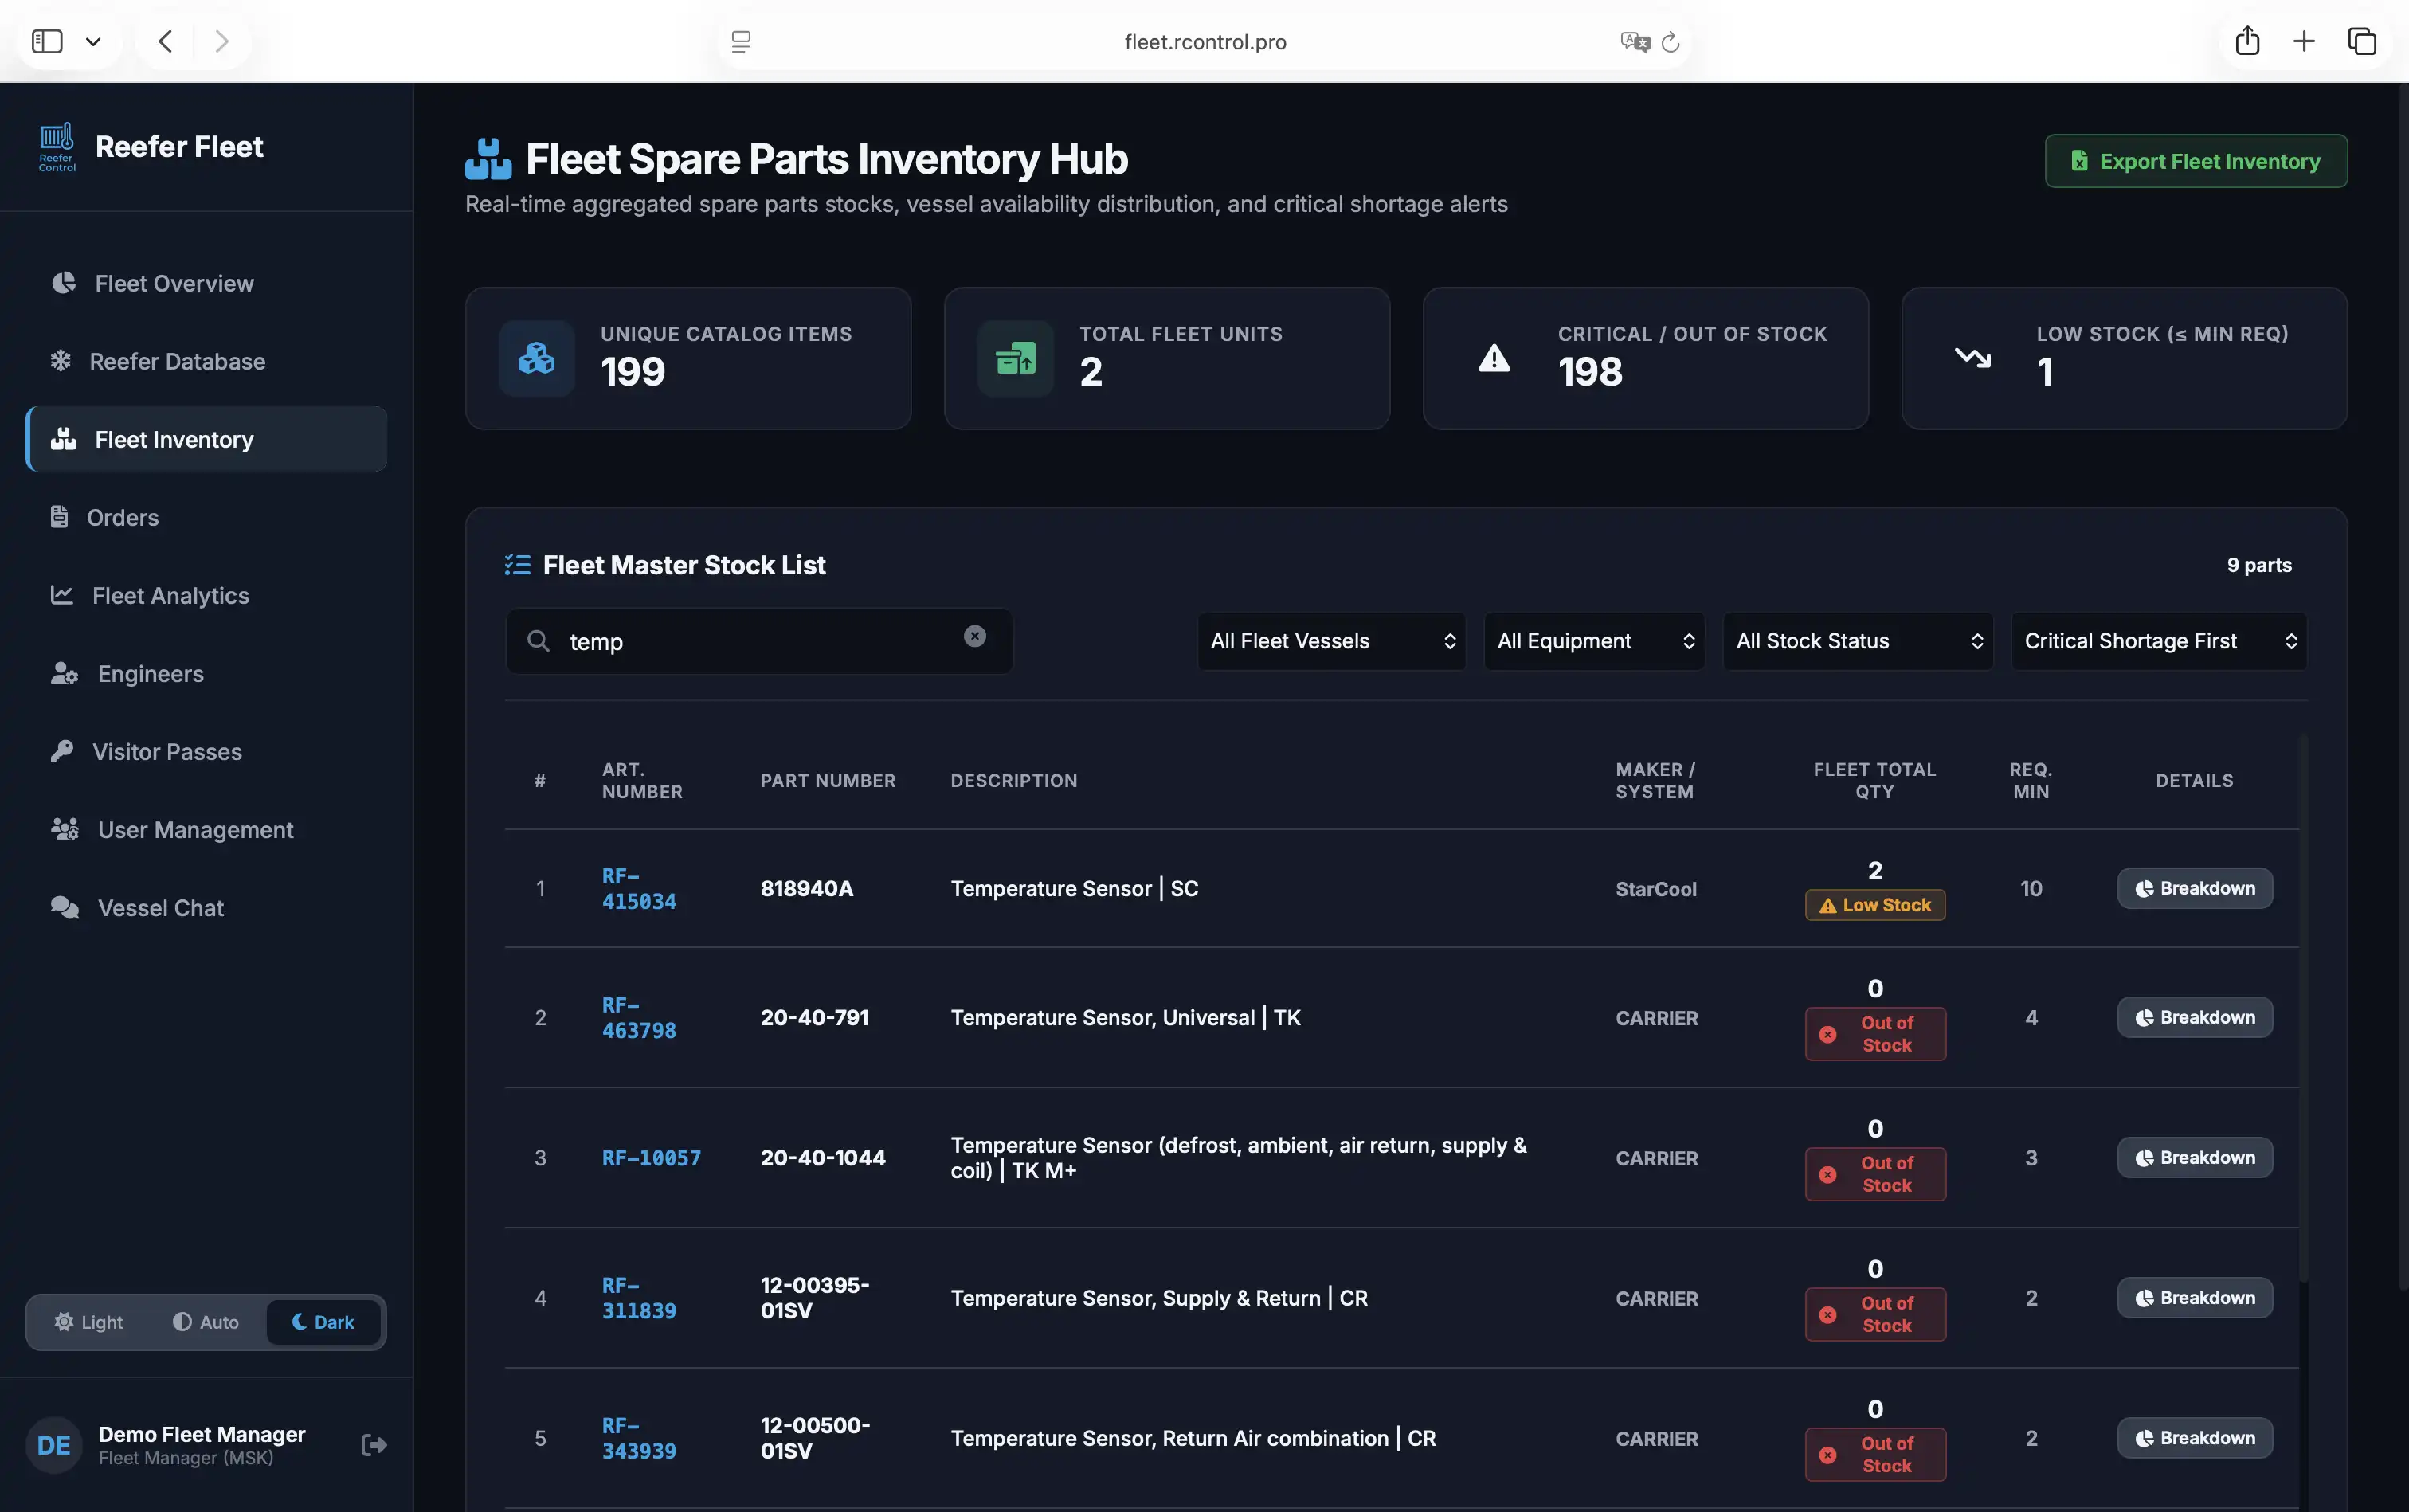
Task: Show the tab overview icon
Action: tap(2362, 41)
